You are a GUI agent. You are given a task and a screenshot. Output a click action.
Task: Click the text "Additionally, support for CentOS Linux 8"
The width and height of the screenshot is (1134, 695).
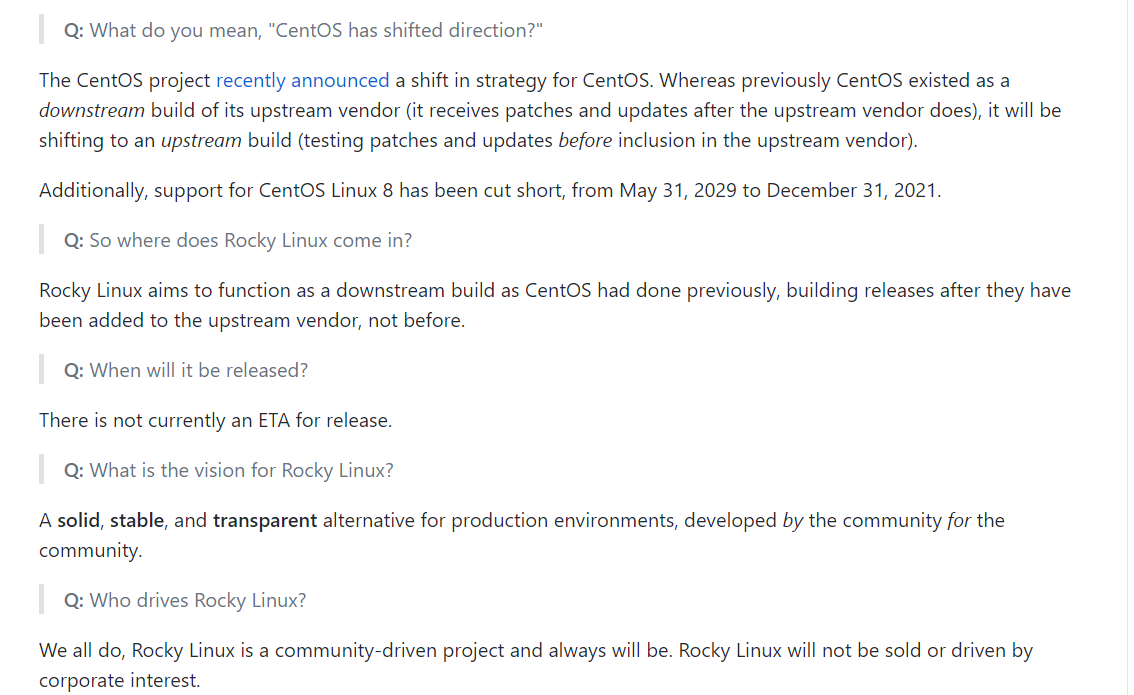(x=215, y=190)
